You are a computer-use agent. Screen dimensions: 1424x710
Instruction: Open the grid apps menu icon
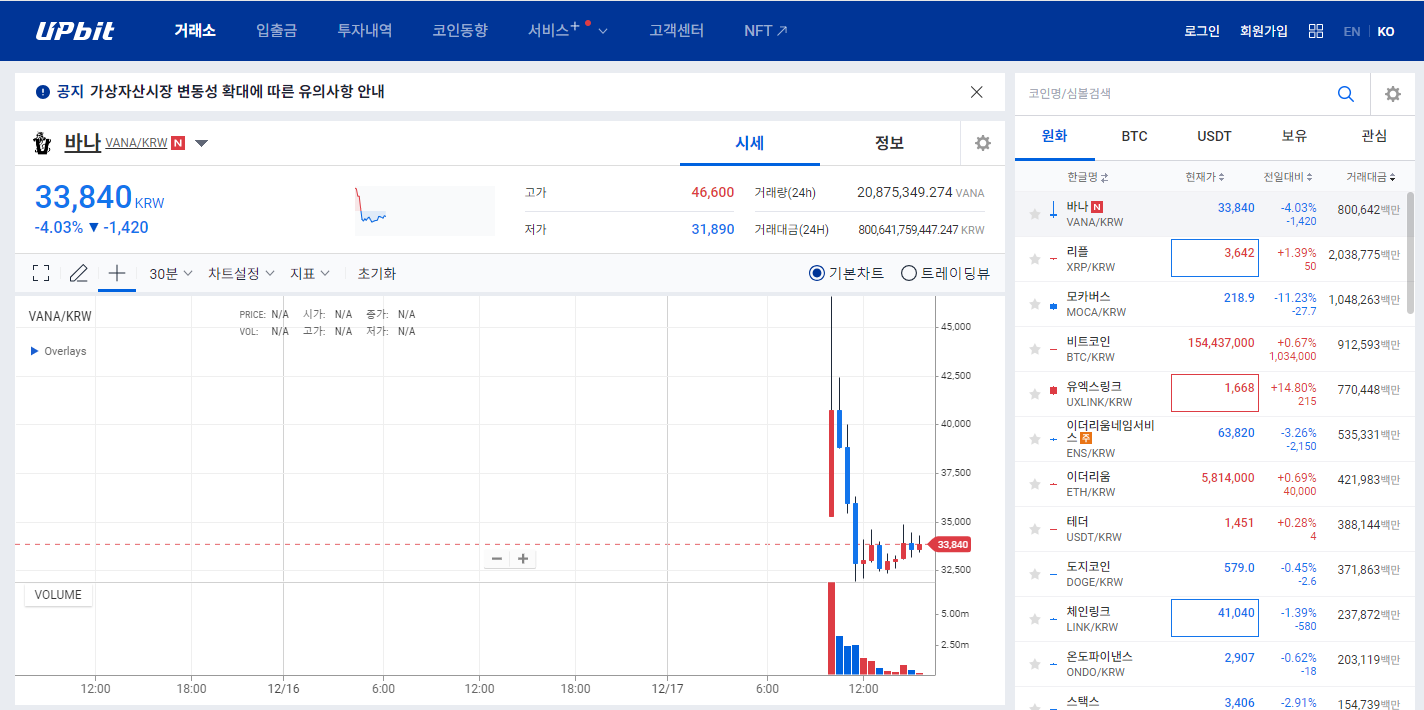pos(1316,31)
